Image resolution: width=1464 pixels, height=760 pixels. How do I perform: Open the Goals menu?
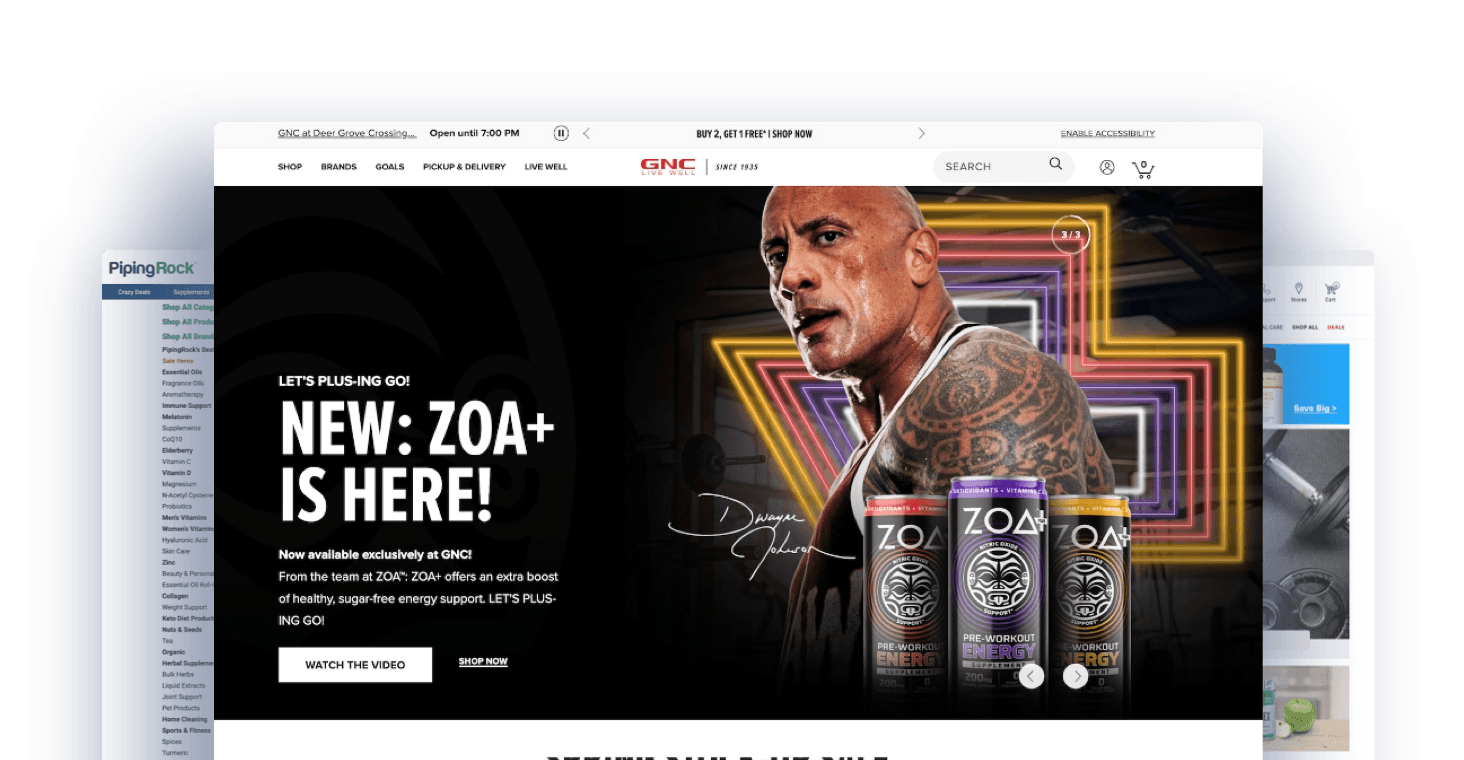(x=390, y=167)
